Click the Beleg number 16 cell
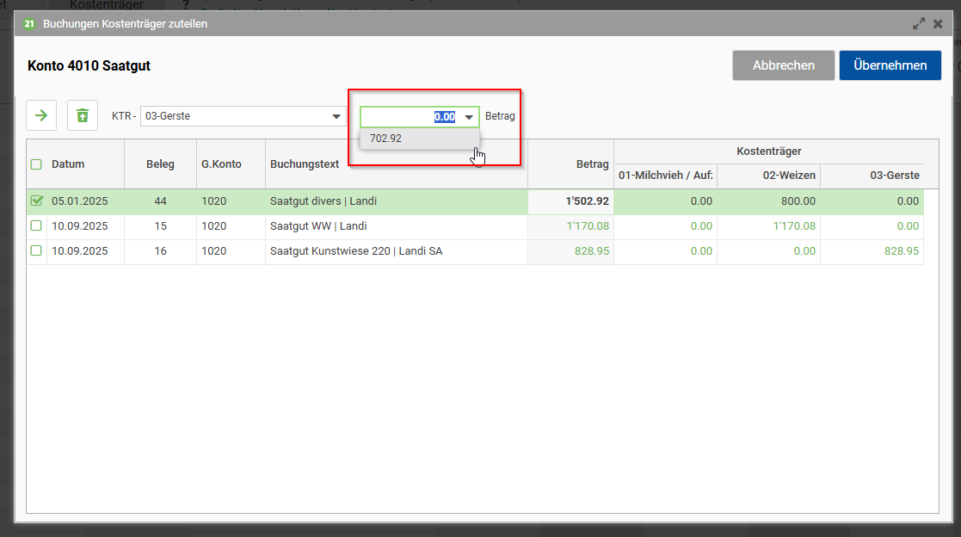 point(160,251)
